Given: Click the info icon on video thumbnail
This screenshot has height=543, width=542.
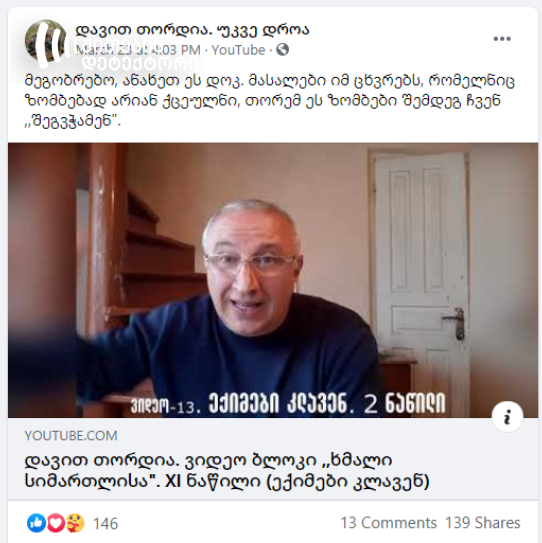Looking at the screenshot, I should 507,416.
